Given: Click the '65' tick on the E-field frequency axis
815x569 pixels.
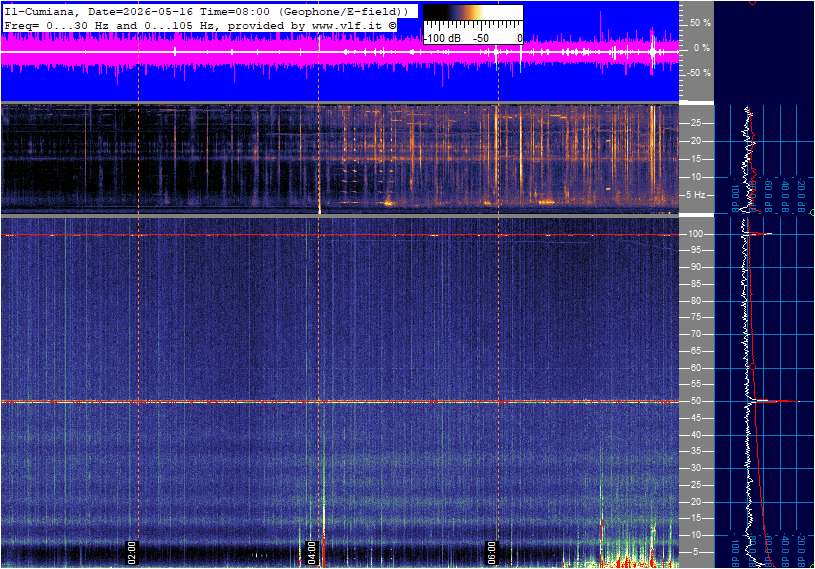Looking at the screenshot, I should 695,351.
